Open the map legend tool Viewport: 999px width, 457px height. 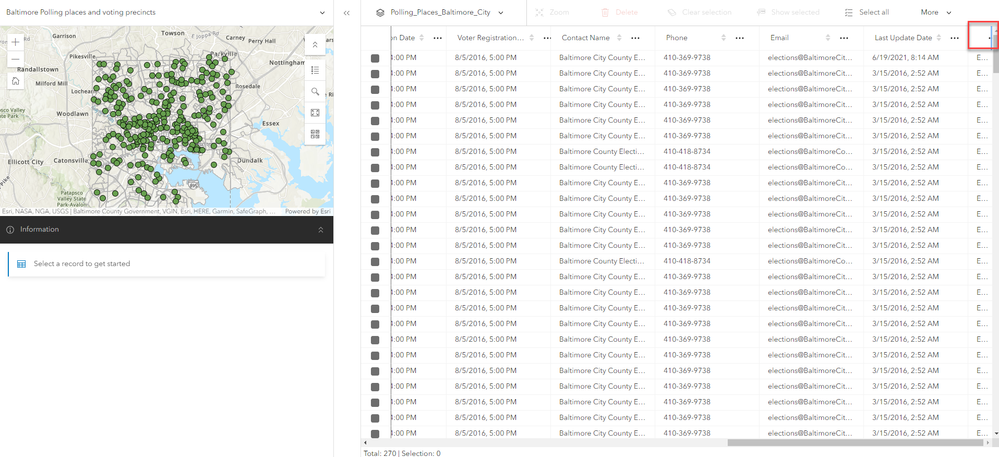click(315, 70)
